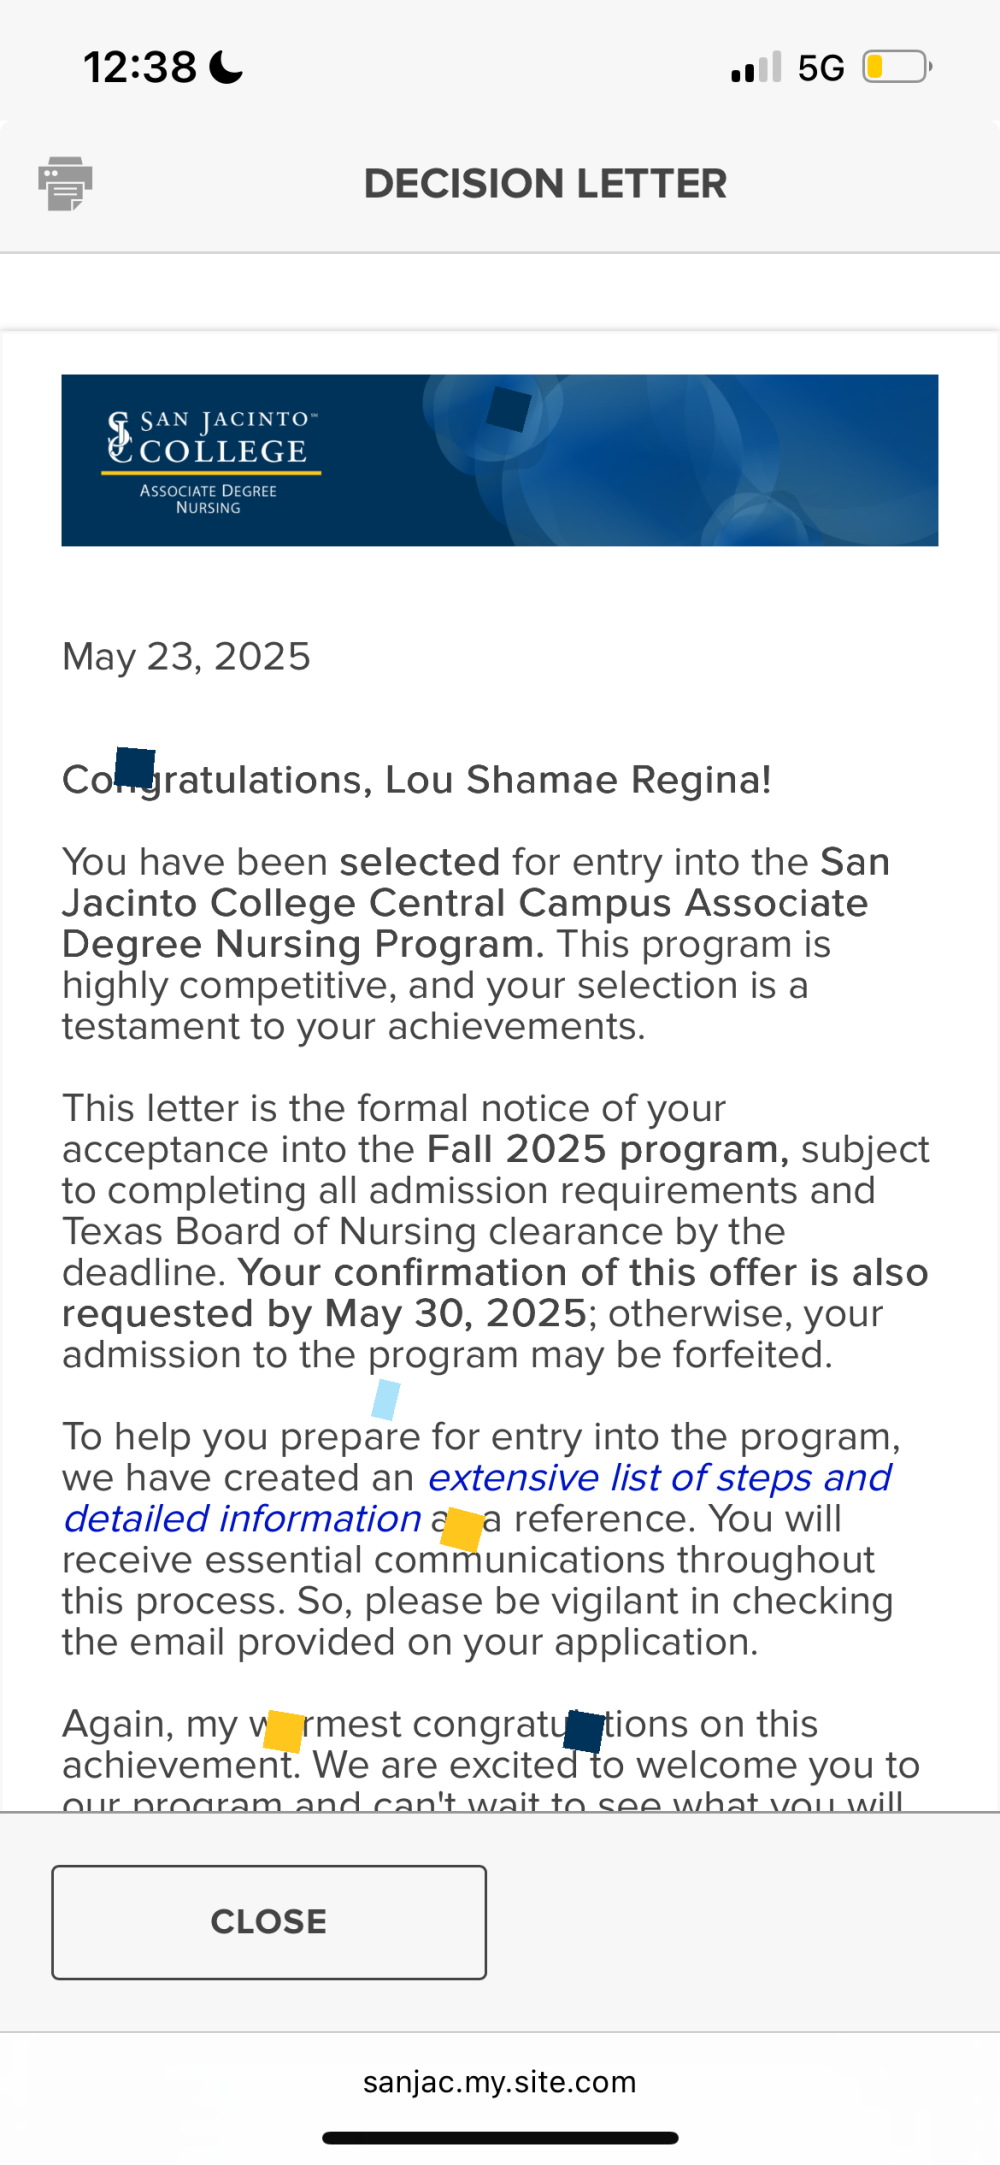This screenshot has height=2165, width=1000.
Task: Click the Congratulations, Lou Shamae Regina heading
Action: 417,780
